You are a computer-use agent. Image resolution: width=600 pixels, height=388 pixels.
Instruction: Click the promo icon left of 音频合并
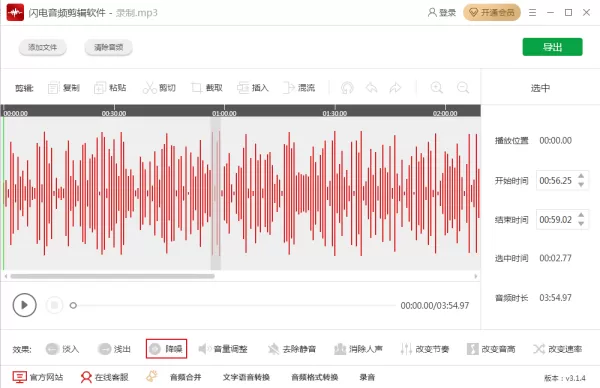point(152,377)
